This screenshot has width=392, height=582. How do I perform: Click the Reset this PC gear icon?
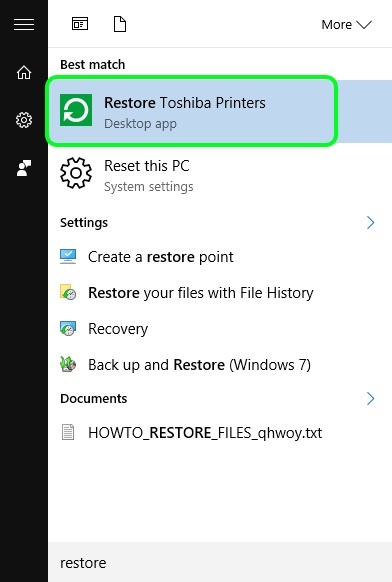(76, 173)
